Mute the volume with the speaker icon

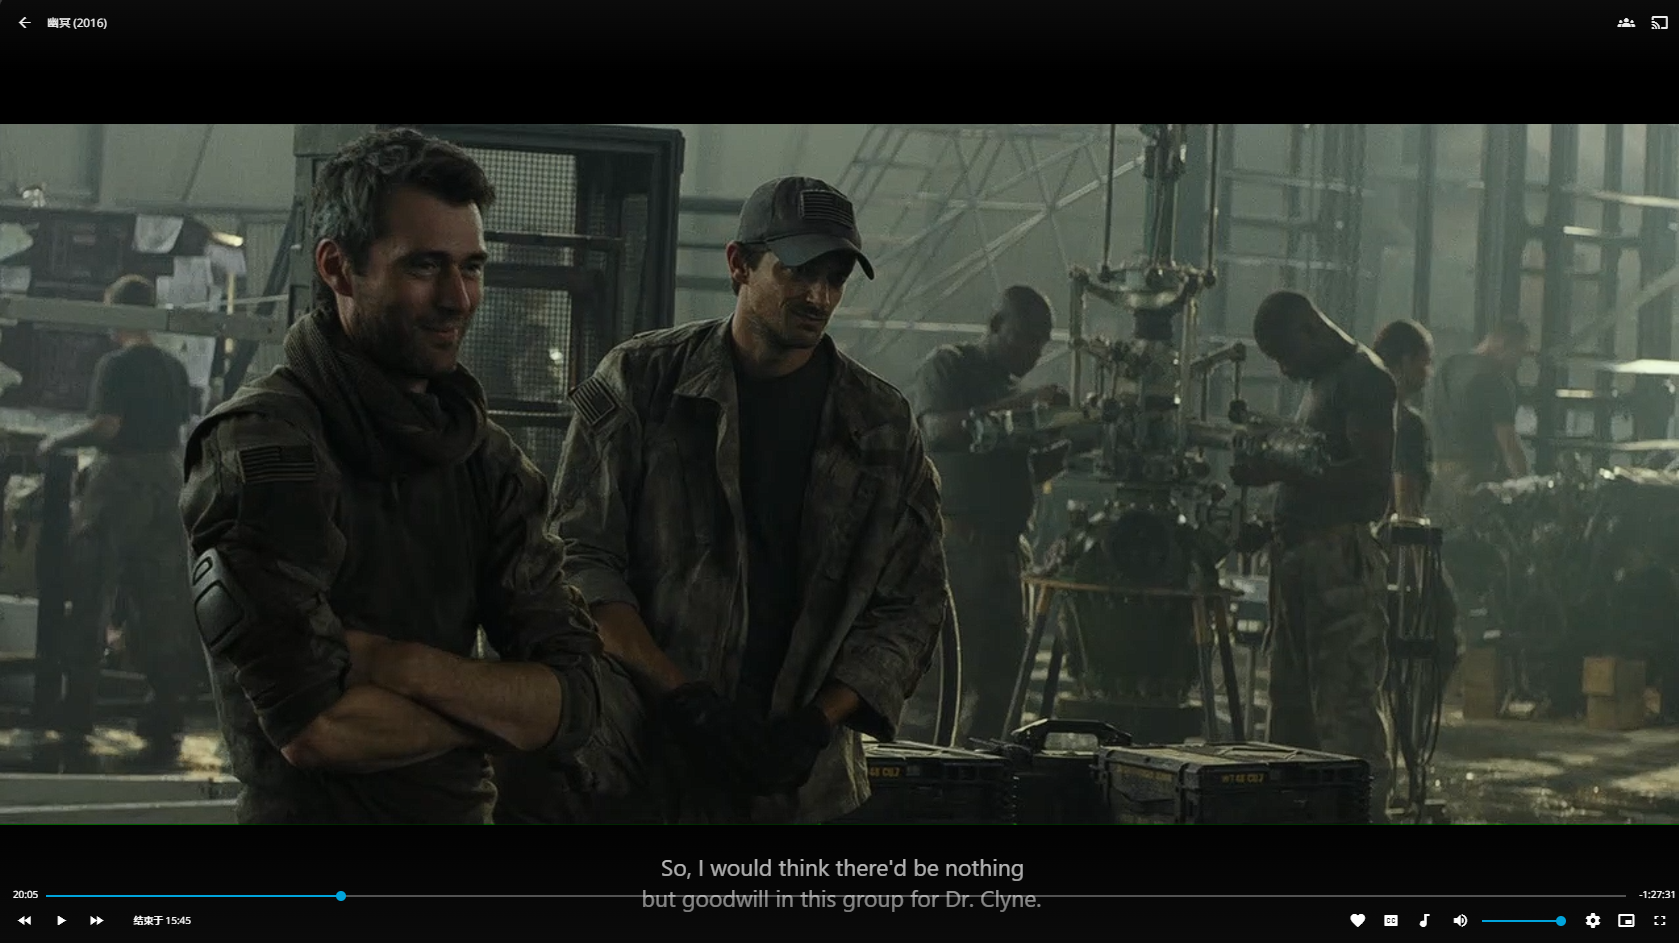coord(1460,920)
